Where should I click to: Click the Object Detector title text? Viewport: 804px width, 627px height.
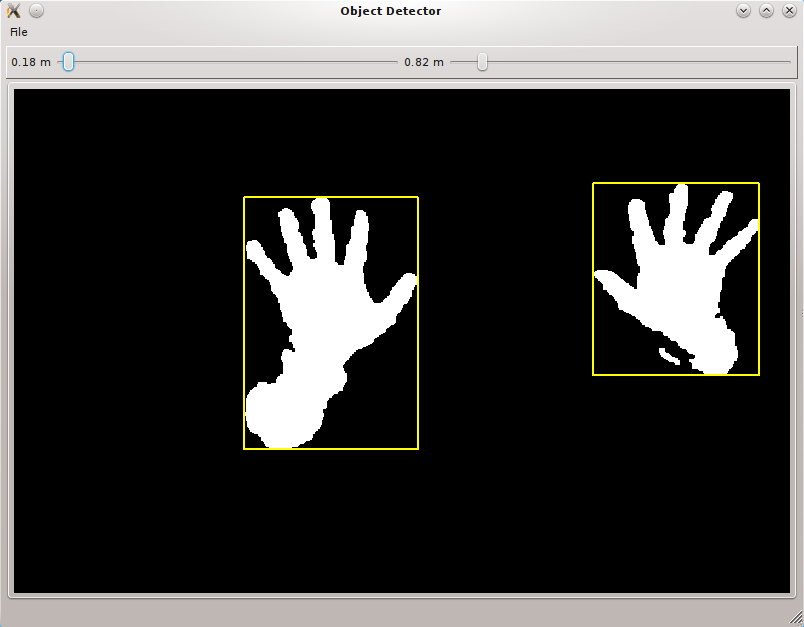[x=391, y=11]
